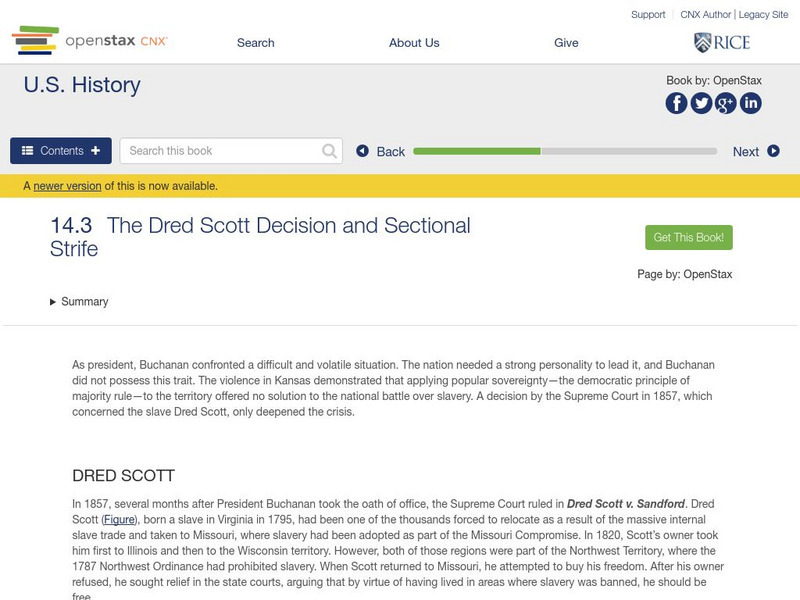
Task: Go back using the left arrow icon
Action: (363, 151)
